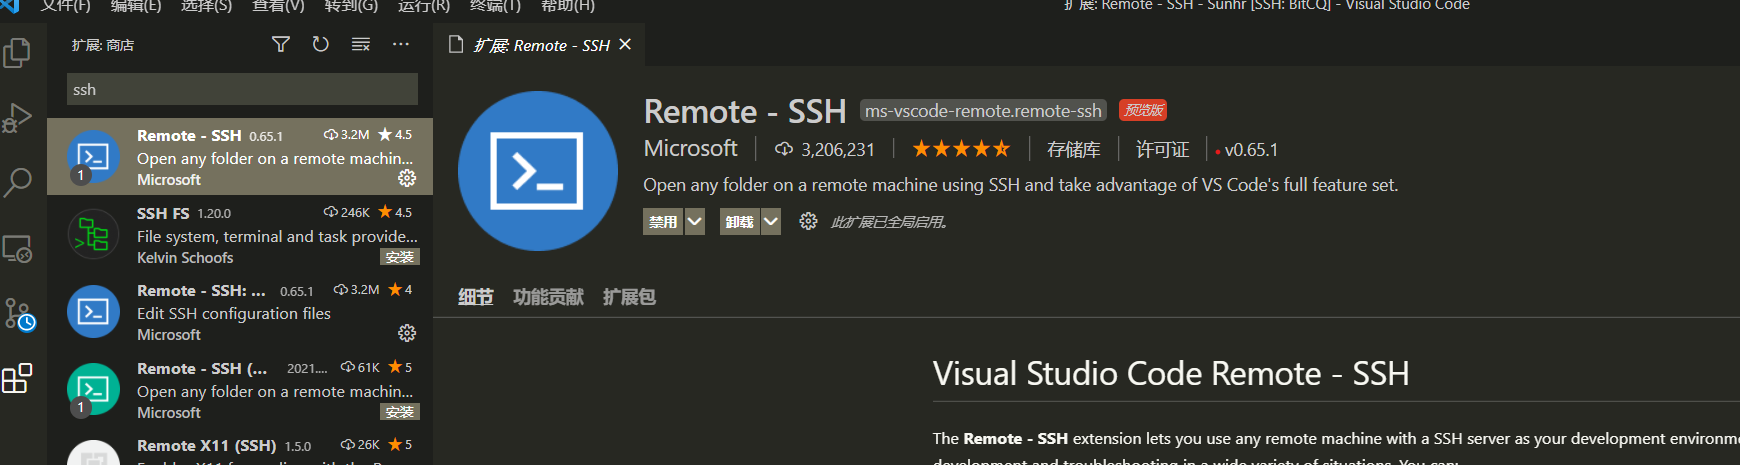
Task: Click the extensions search field containing ssh
Action: click(x=242, y=89)
